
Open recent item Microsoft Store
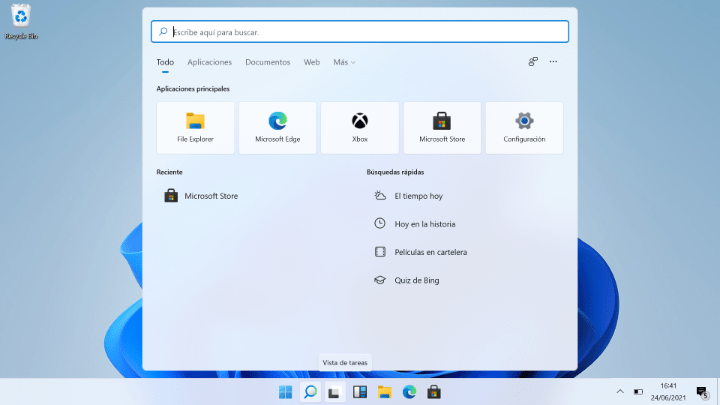point(201,196)
